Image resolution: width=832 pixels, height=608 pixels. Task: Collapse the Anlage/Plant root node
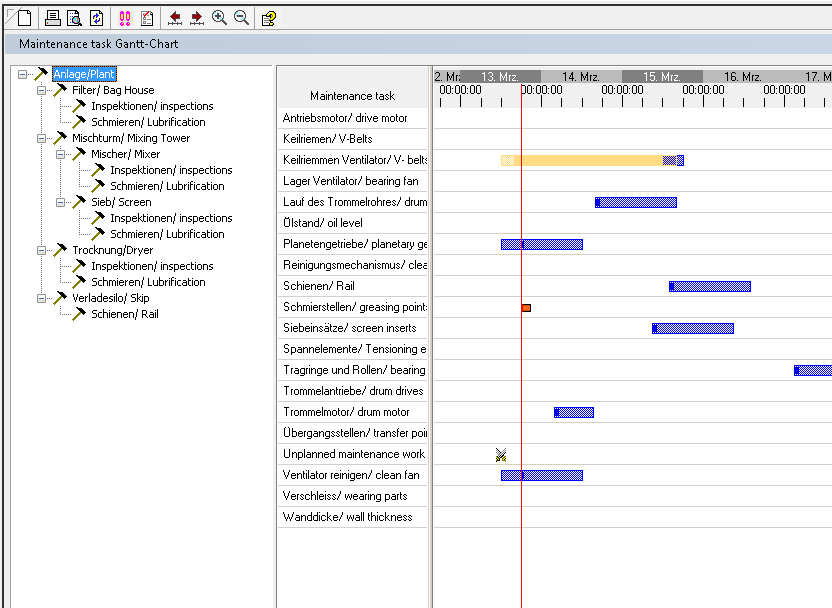pyautogui.click(x=22, y=74)
